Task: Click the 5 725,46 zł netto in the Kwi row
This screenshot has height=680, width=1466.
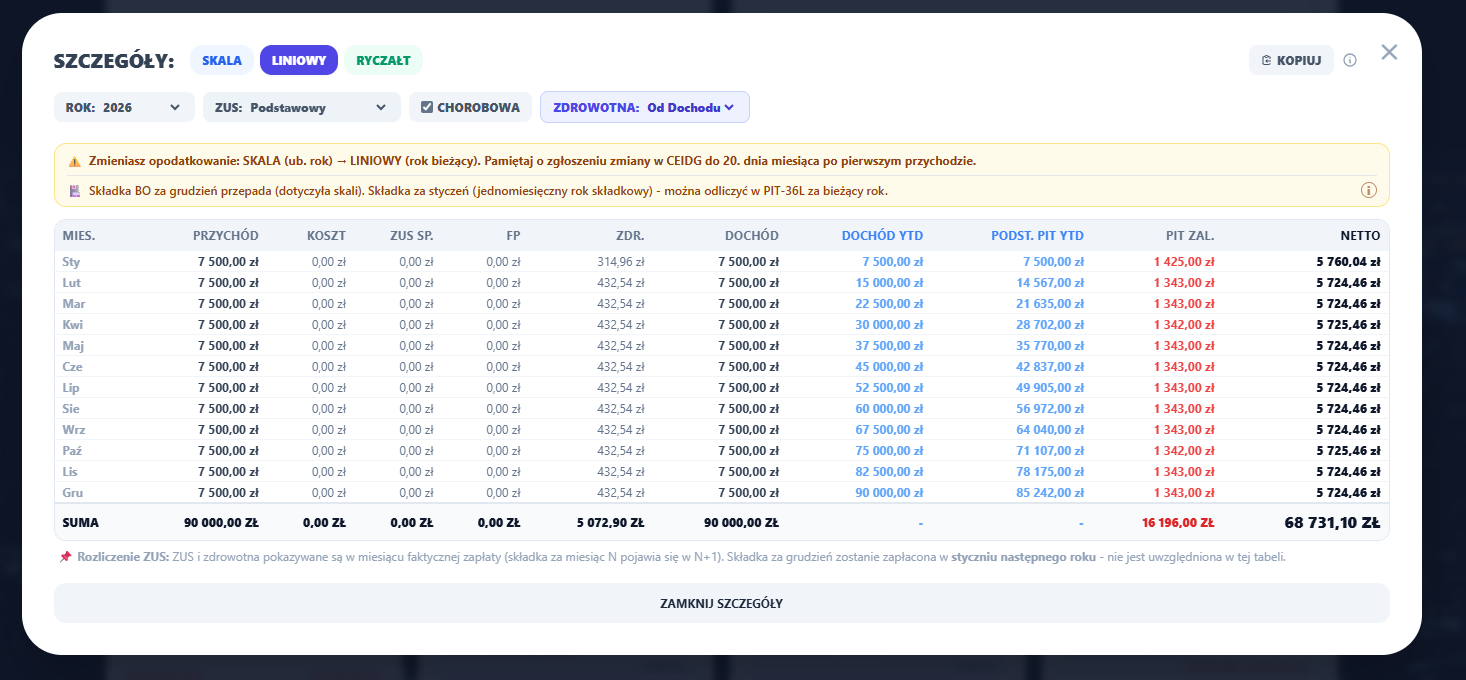Action: 1348,325
